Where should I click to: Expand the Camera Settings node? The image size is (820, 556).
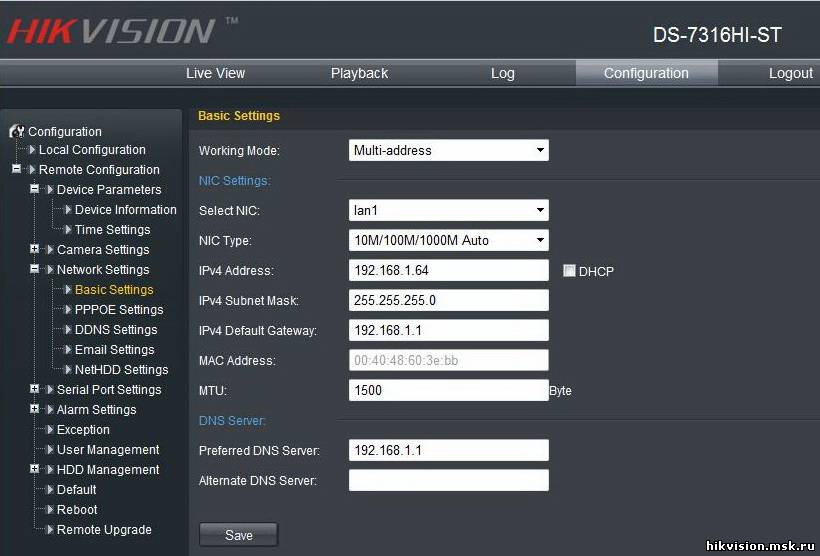coord(35,249)
